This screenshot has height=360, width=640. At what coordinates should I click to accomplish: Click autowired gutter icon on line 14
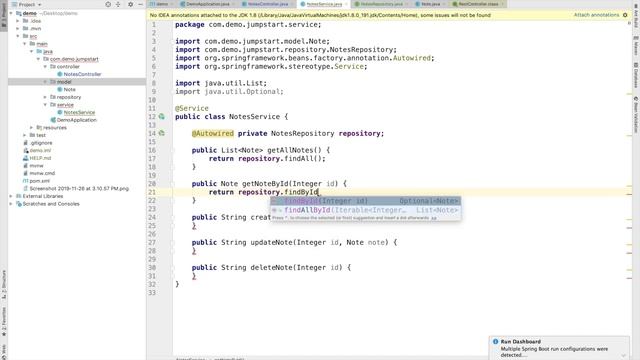point(162,133)
